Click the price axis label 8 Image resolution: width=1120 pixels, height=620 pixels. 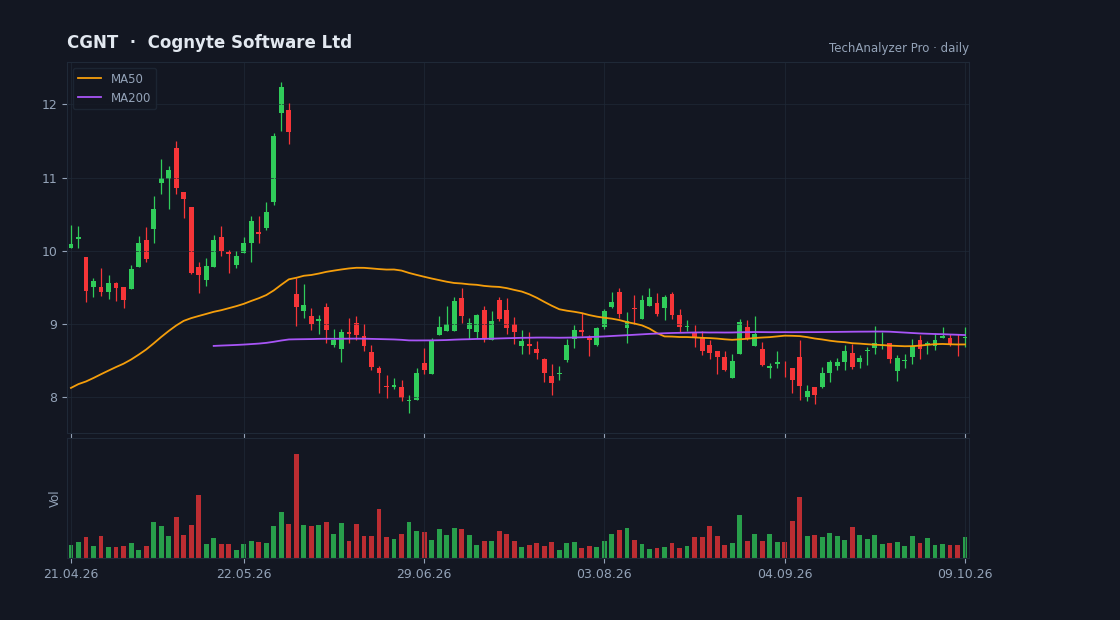(x=53, y=398)
